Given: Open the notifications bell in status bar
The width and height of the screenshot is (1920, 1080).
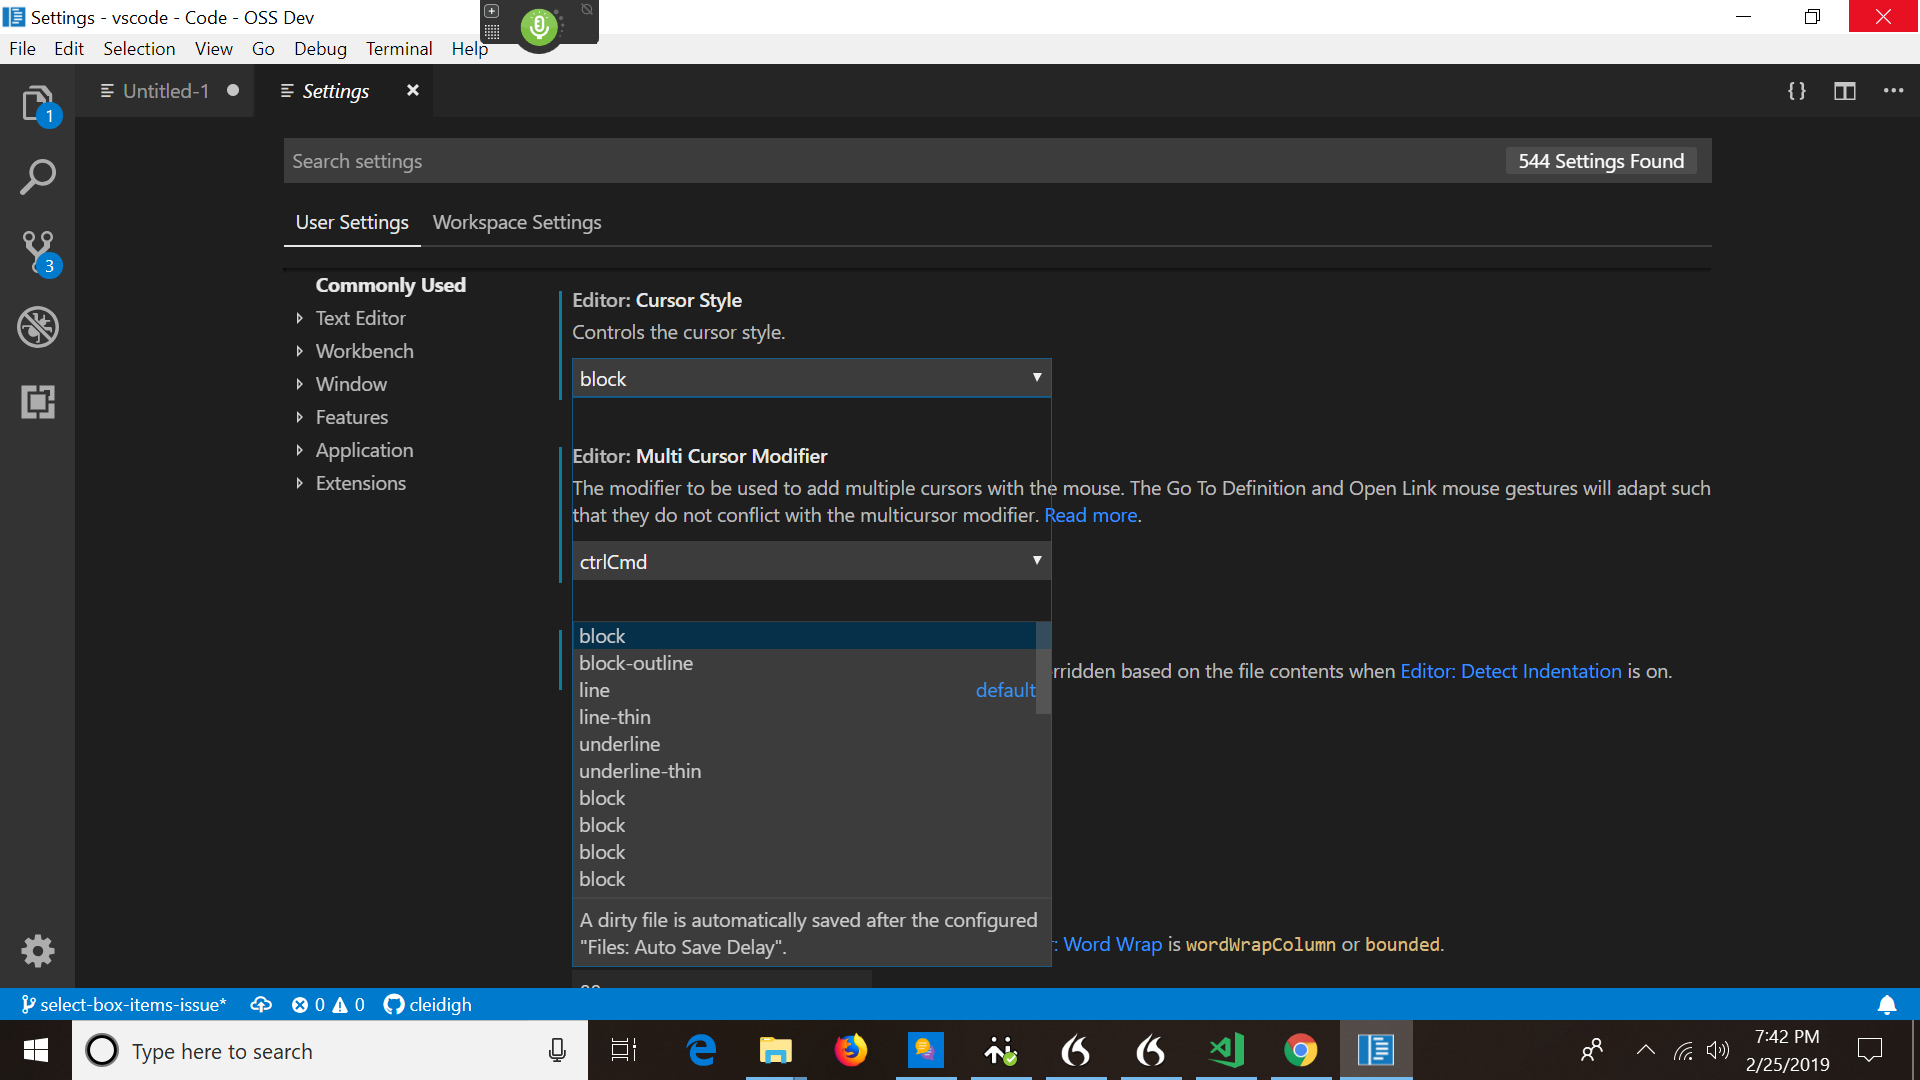Looking at the screenshot, I should click(x=1886, y=1004).
